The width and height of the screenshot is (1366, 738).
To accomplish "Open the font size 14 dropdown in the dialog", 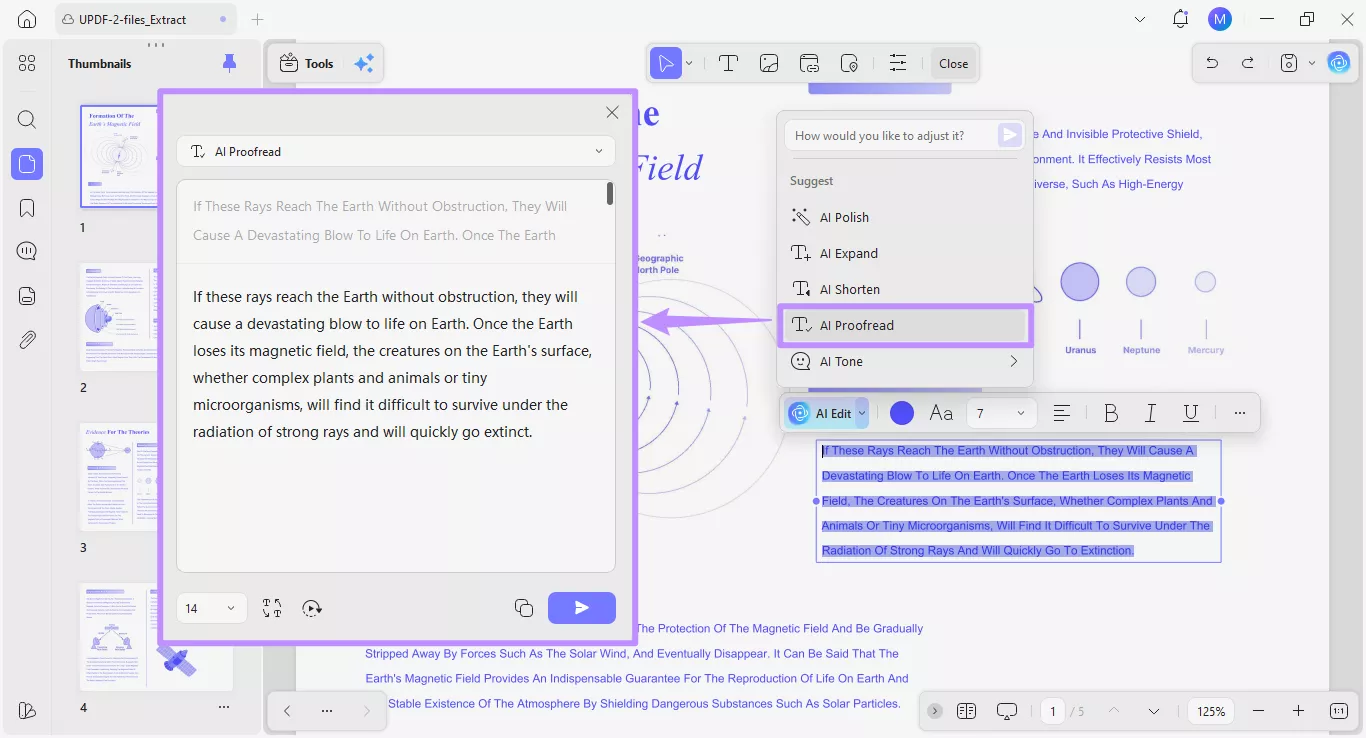I will (210, 607).
